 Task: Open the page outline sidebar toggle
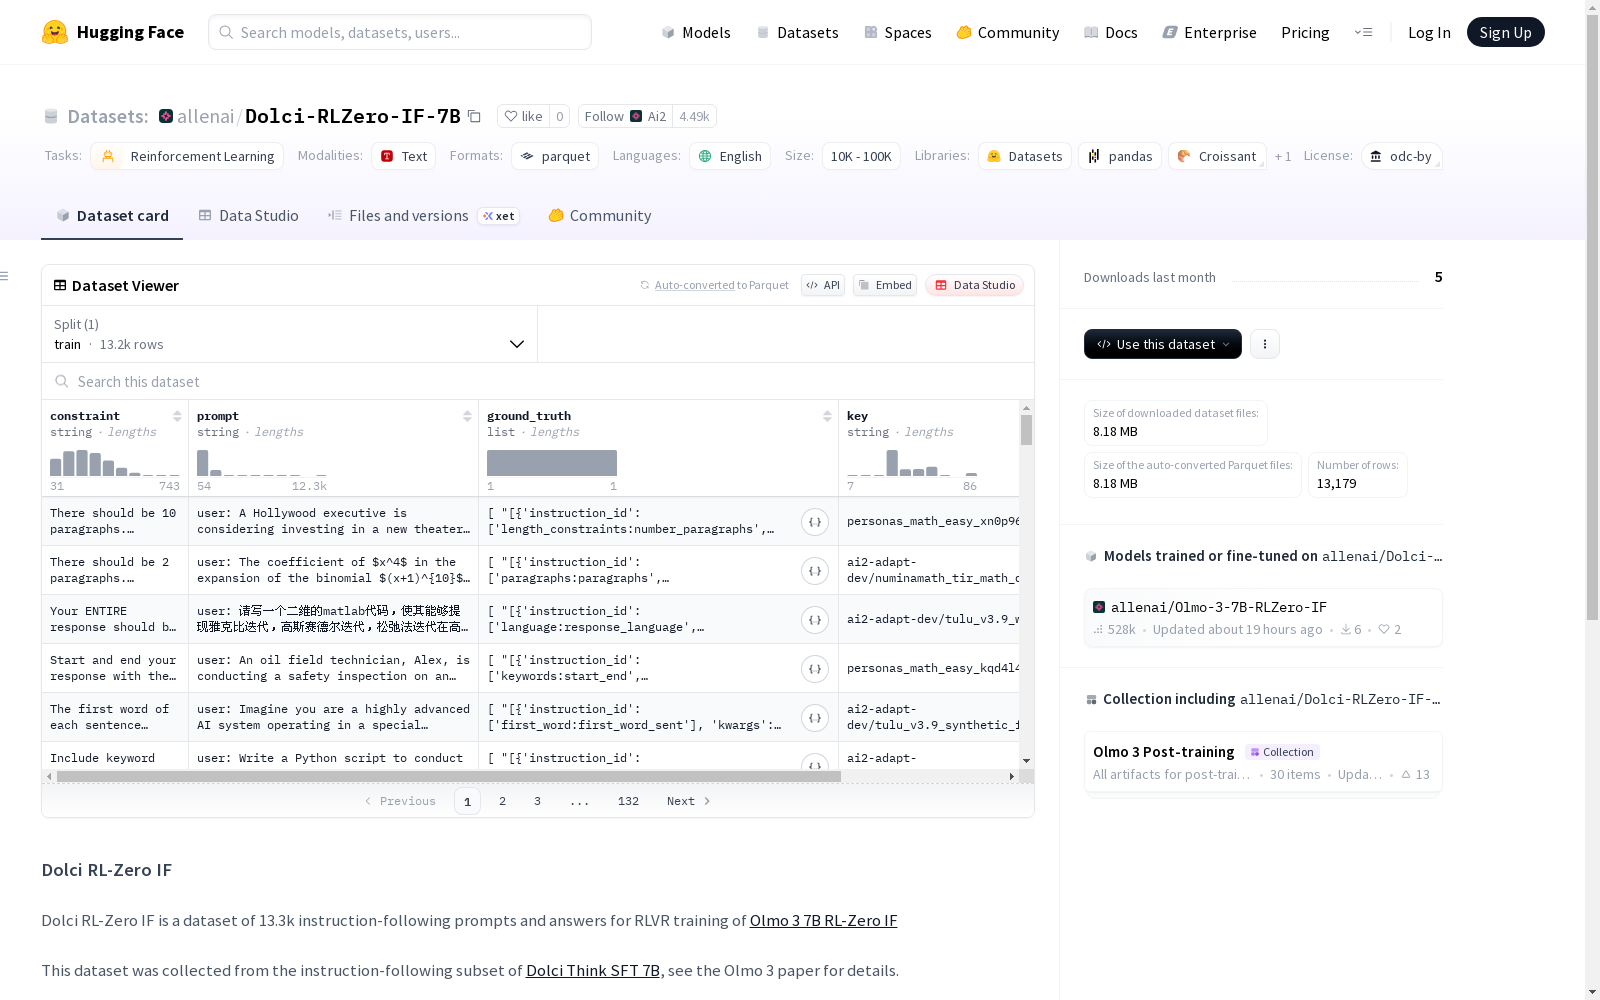pos(5,276)
